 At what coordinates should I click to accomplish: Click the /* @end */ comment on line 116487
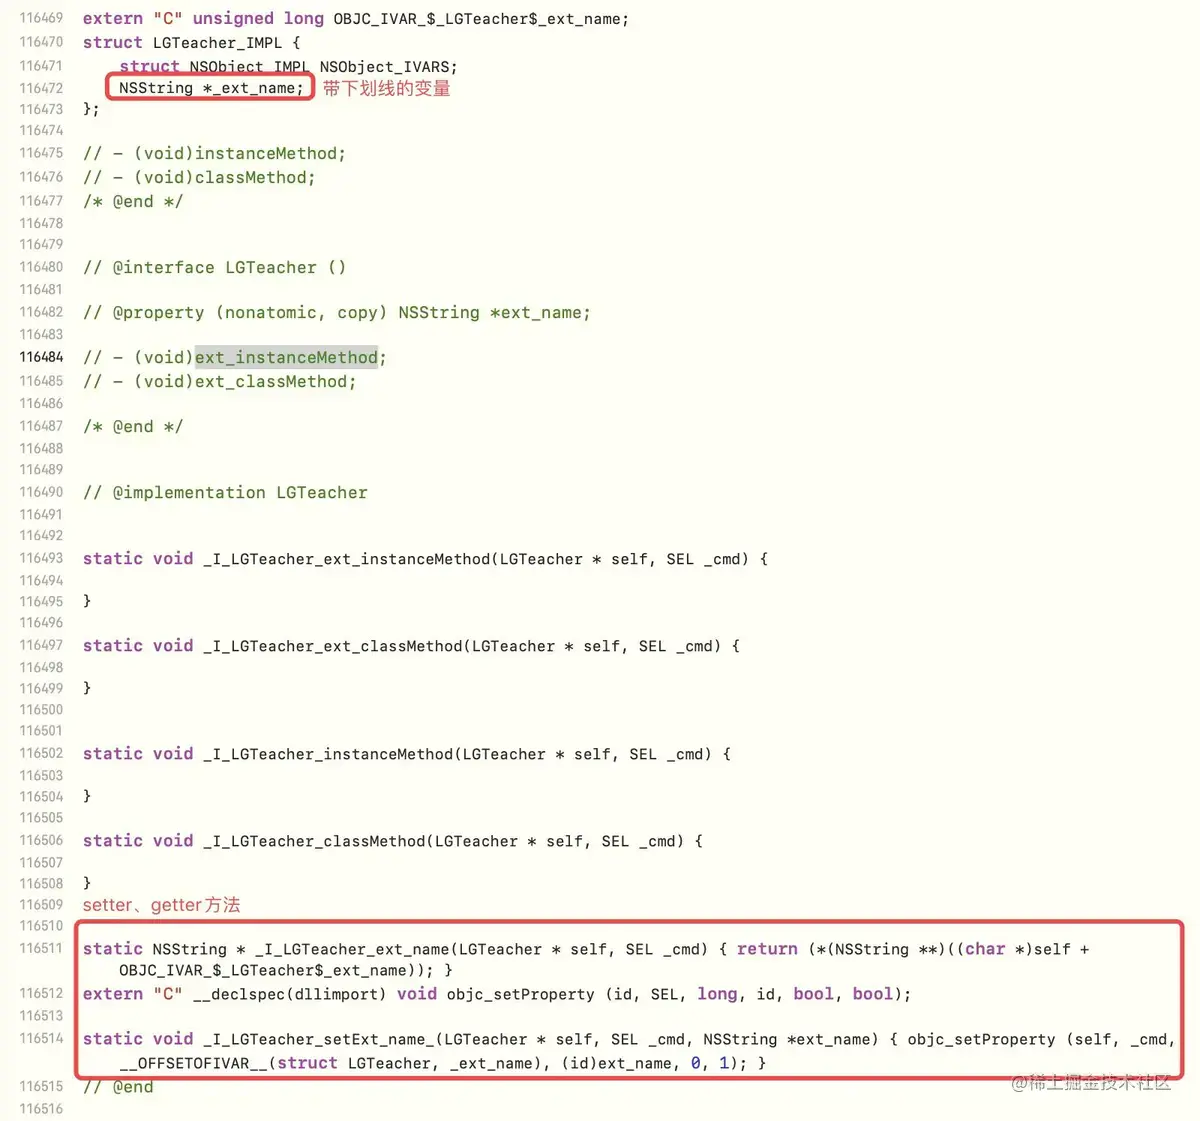click(133, 427)
